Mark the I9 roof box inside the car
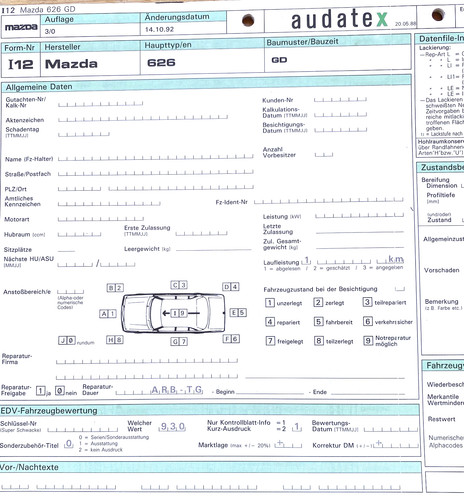This screenshot has width=464, height=500. (x=178, y=313)
